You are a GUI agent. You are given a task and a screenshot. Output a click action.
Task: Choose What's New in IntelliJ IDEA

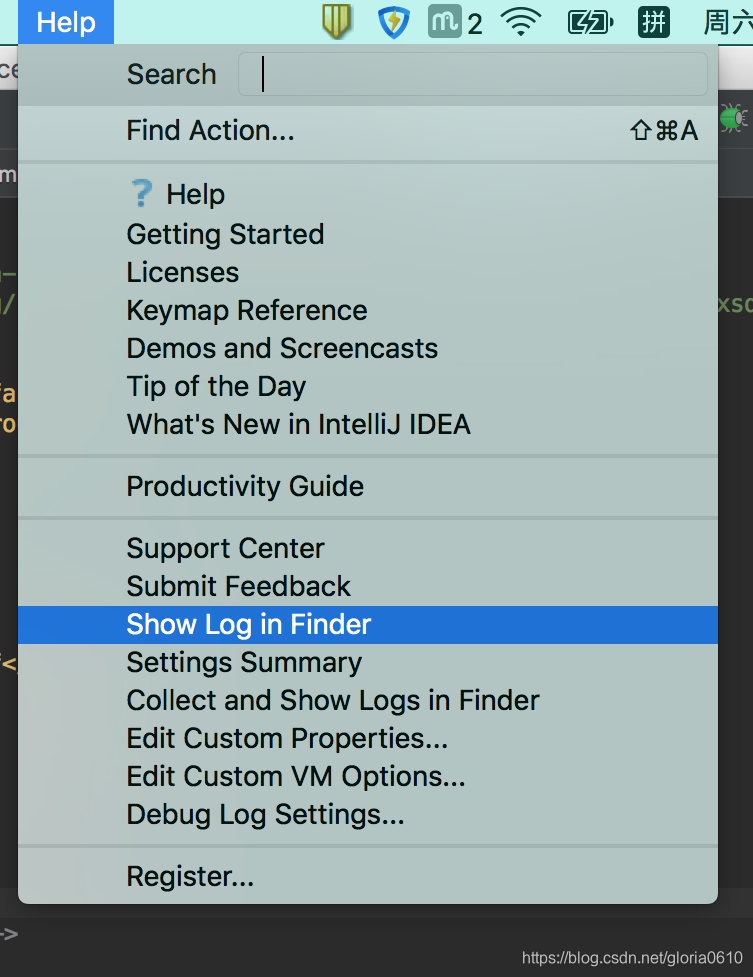(298, 424)
